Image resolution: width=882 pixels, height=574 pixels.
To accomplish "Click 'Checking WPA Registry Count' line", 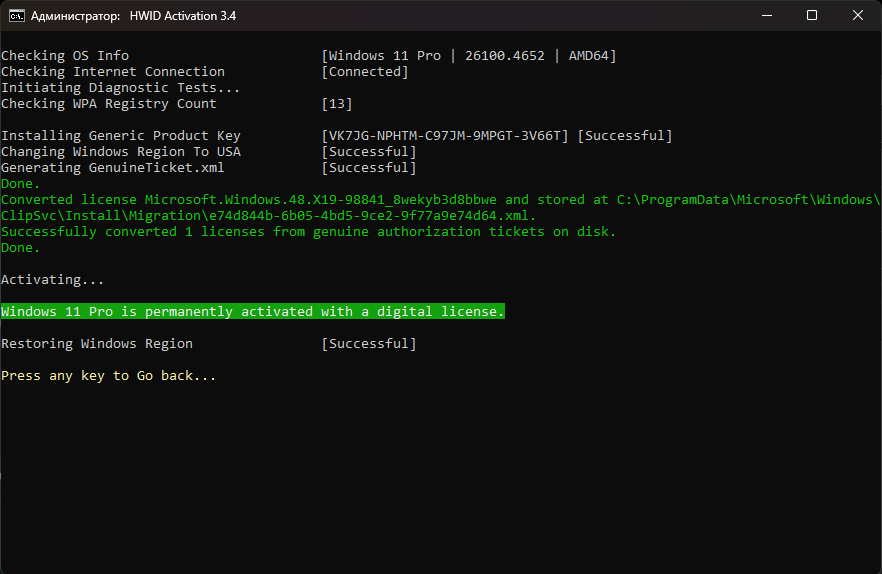I will tap(109, 104).
